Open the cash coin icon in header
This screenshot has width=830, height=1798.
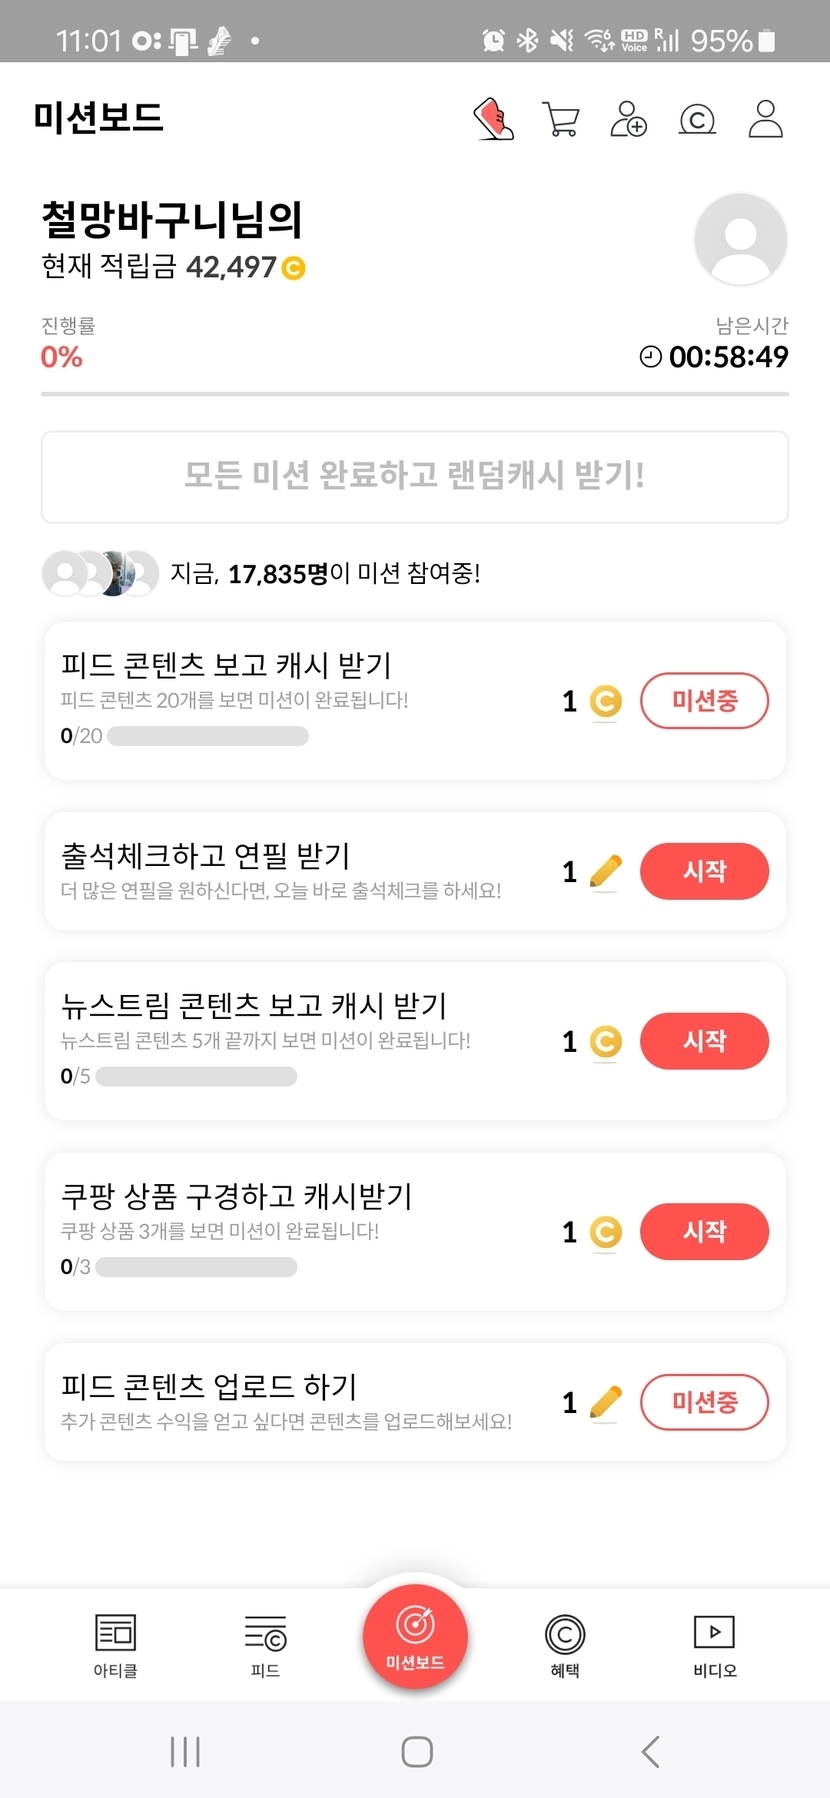tap(697, 120)
